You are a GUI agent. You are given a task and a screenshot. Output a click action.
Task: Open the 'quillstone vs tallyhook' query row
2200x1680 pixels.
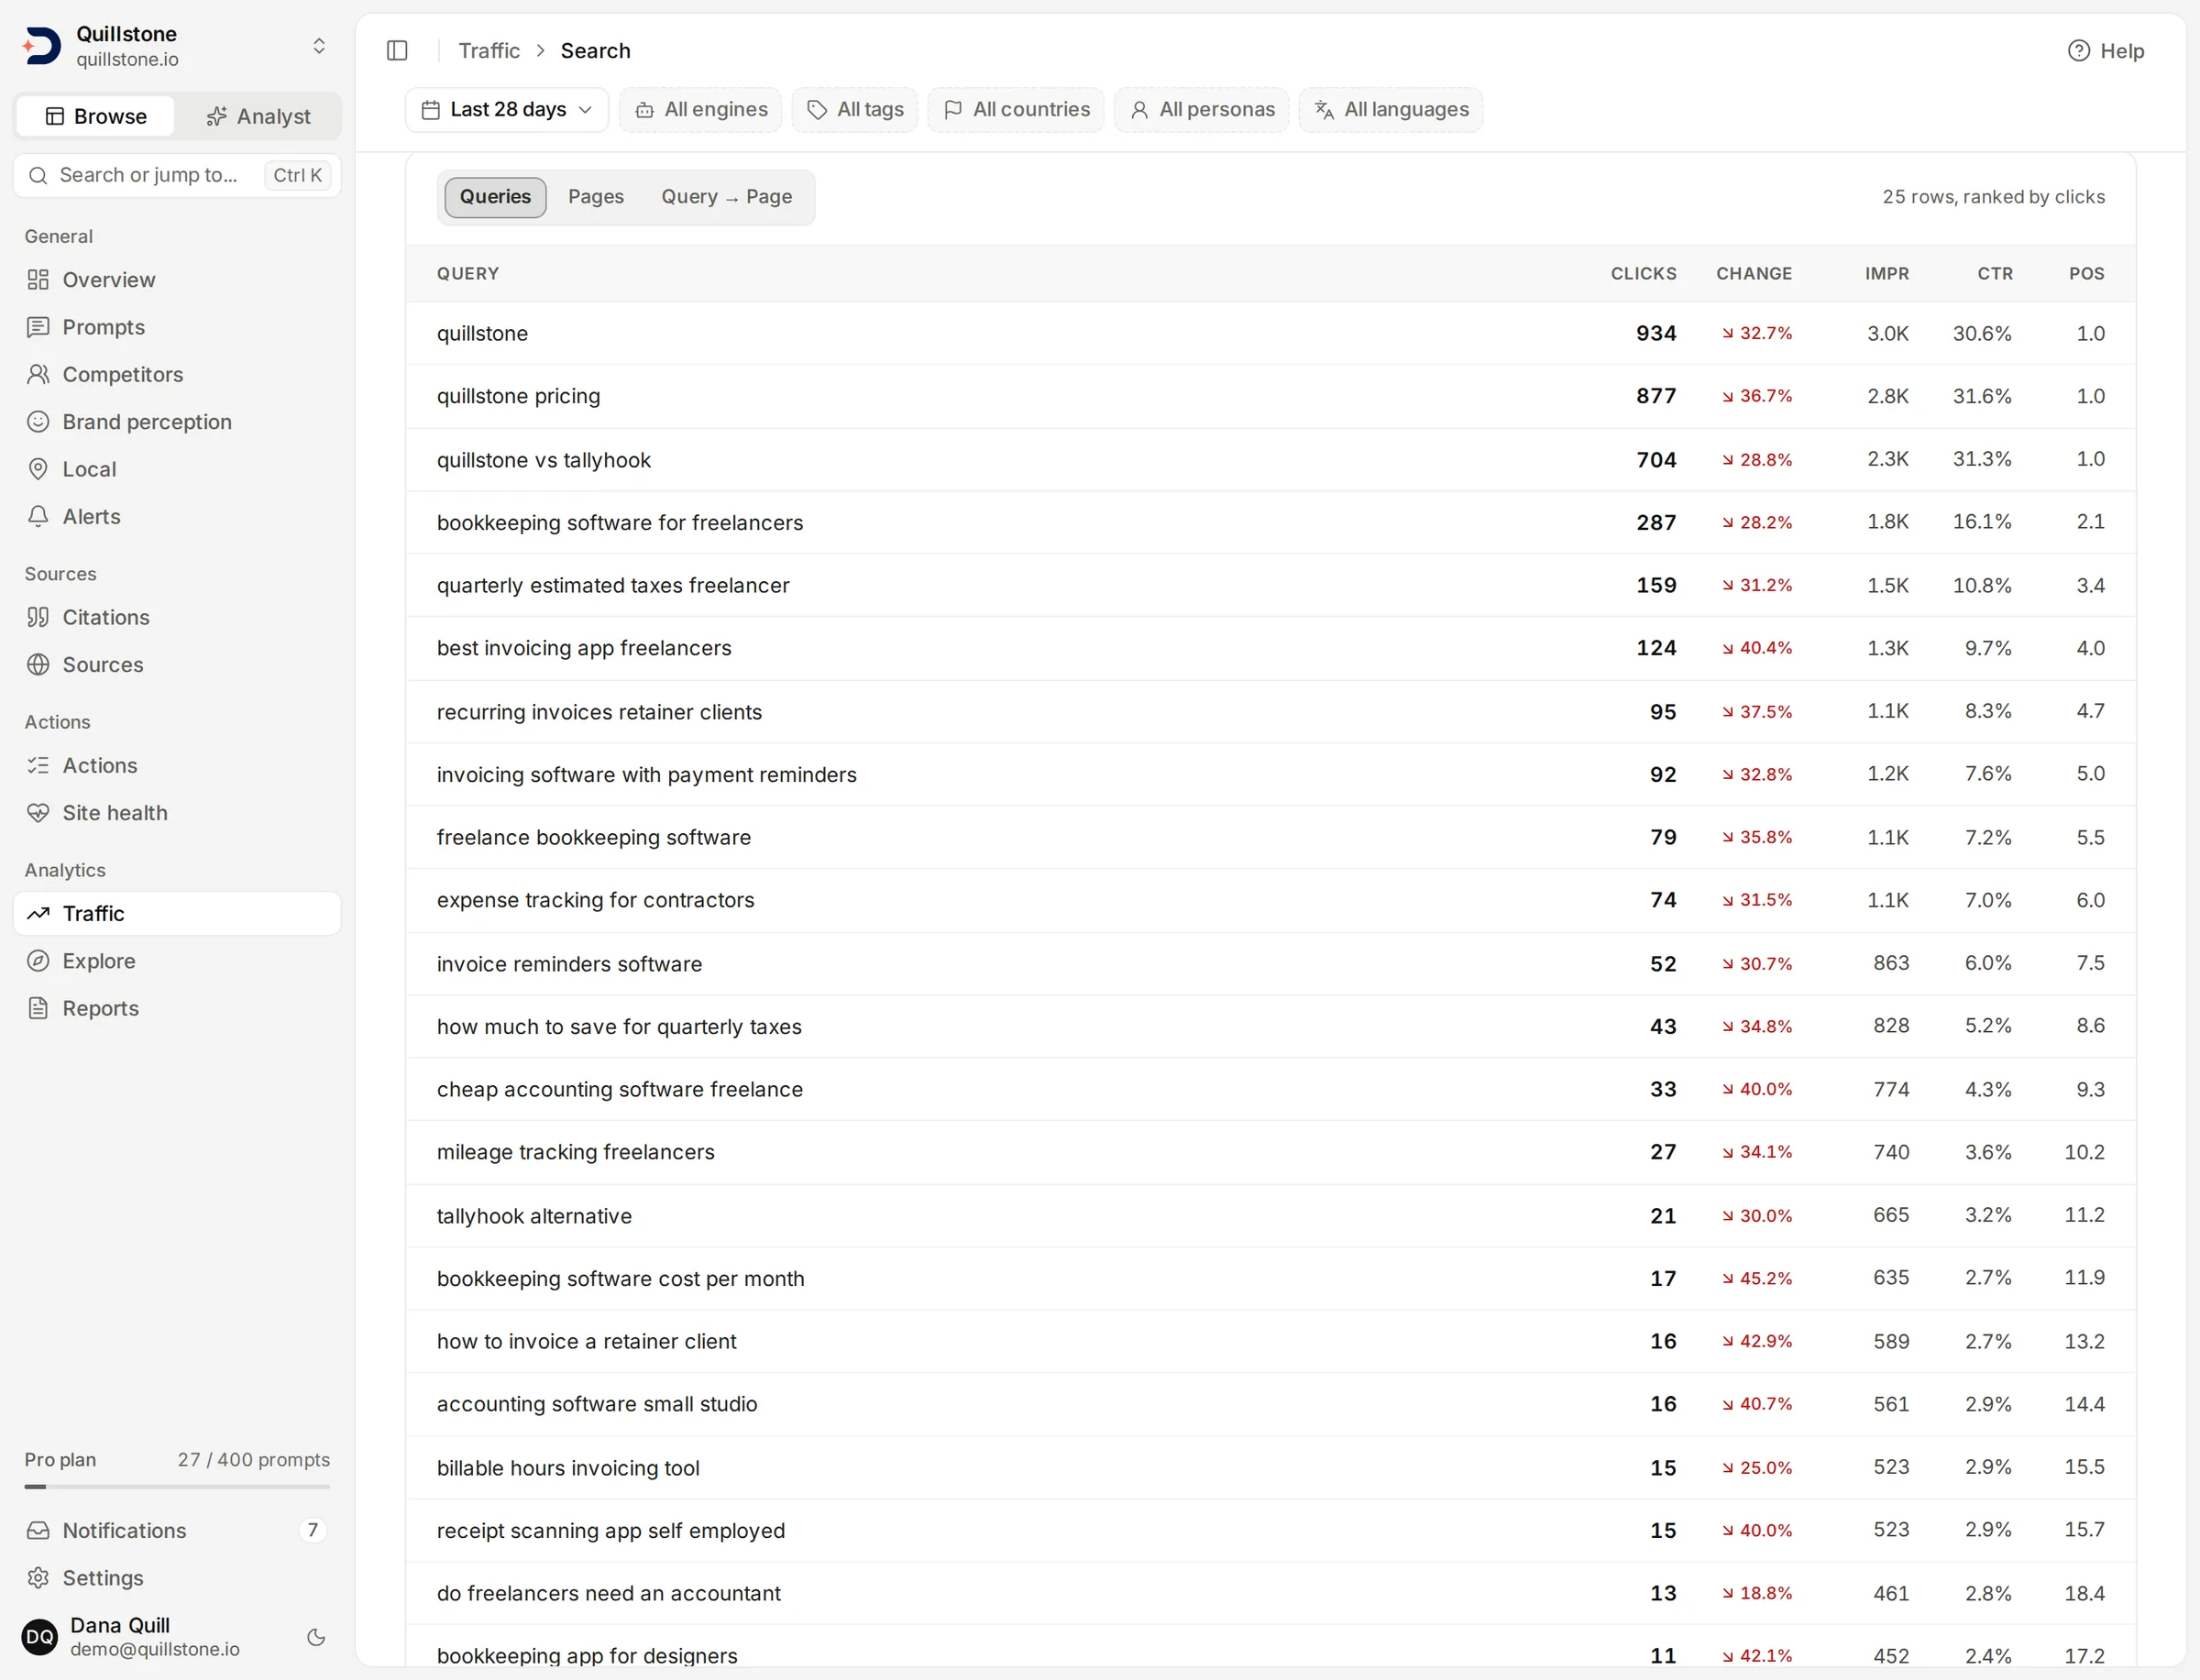(x=1270, y=460)
